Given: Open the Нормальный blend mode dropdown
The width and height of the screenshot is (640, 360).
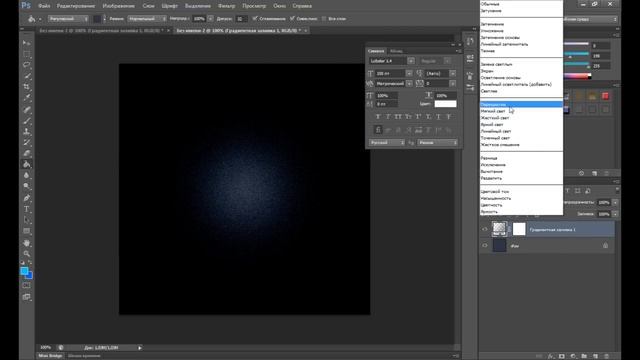Looking at the screenshot, I should pos(147,19).
